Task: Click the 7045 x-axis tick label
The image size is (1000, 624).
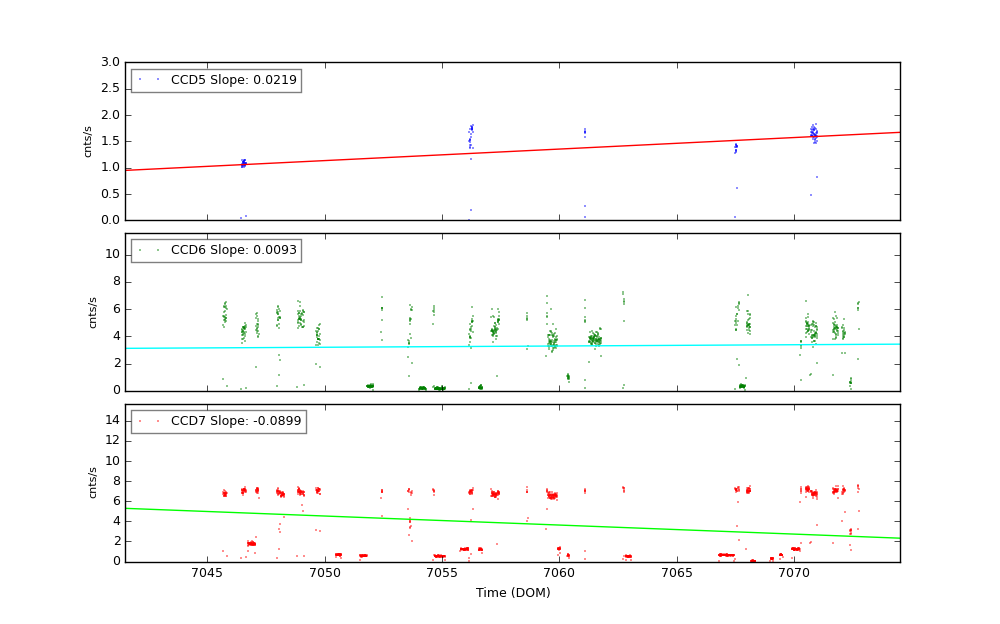Action: [207, 574]
